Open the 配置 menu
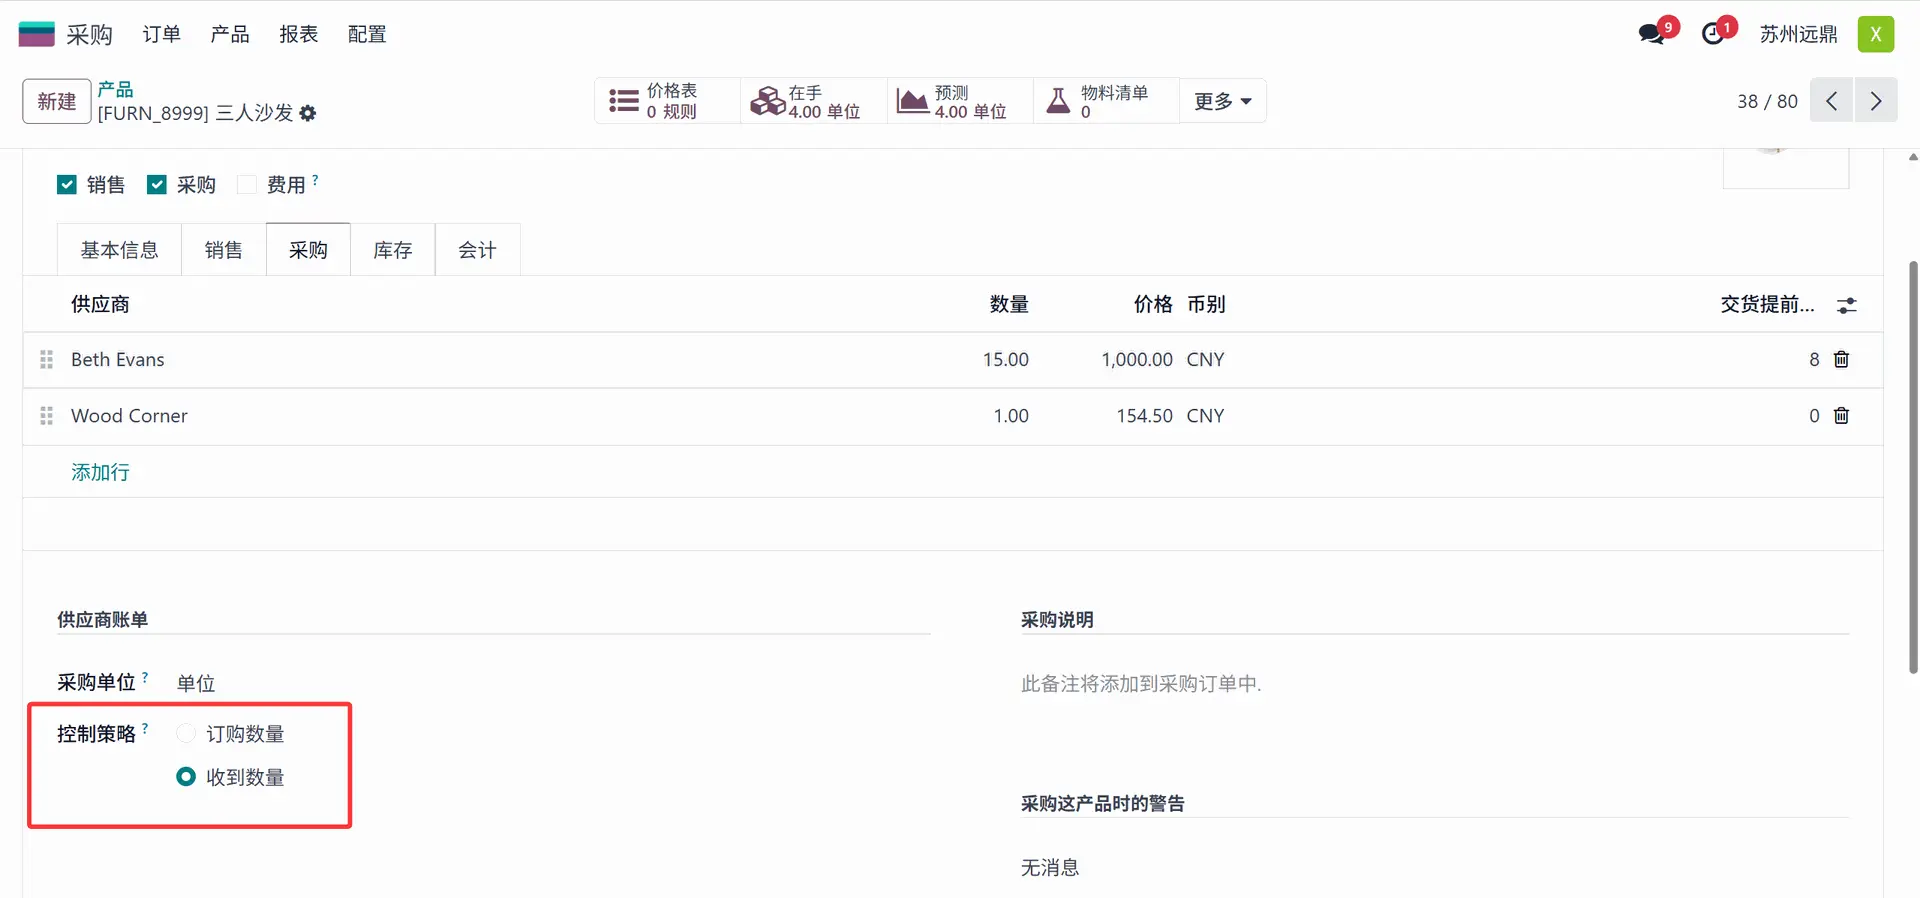Screen dimensions: 1920x898 point(367,34)
